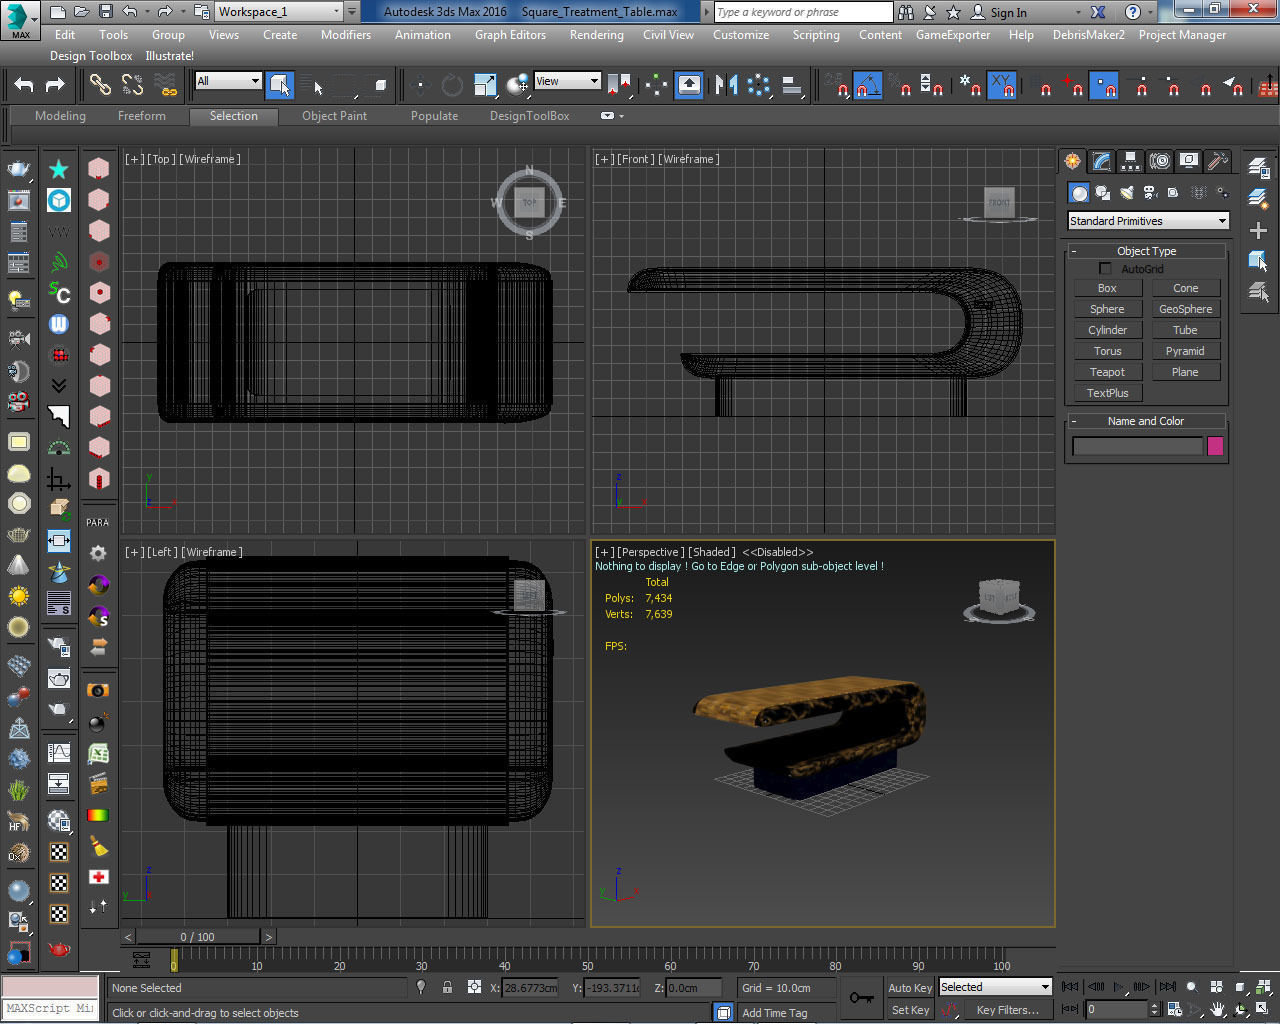This screenshot has height=1024, width=1280.
Task: Open the Rendering menu
Action: point(597,35)
